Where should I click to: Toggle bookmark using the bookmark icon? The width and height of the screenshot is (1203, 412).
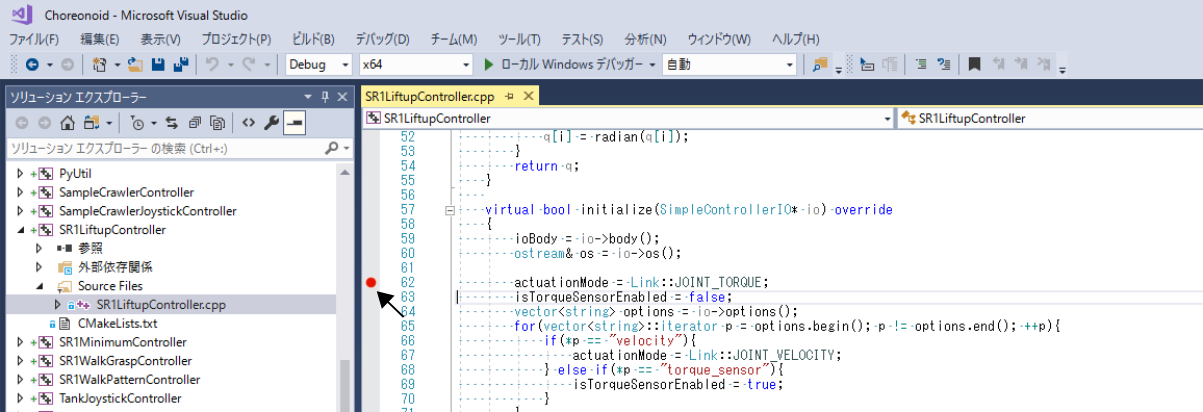click(973, 65)
